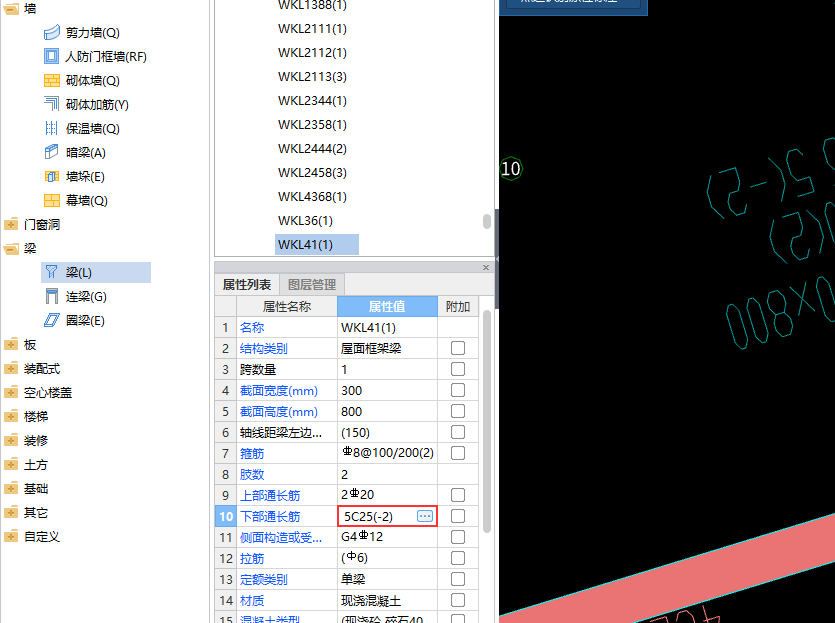Screen dimensions: 835x623
Task: Open the 箍筋 property link
Action: [252, 454]
